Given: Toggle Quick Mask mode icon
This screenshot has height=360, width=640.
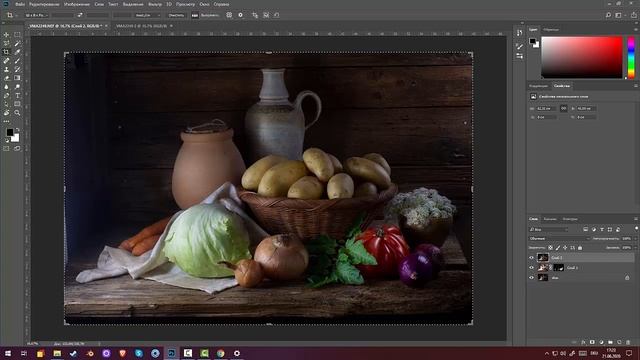Looking at the screenshot, I should click(x=6, y=149).
